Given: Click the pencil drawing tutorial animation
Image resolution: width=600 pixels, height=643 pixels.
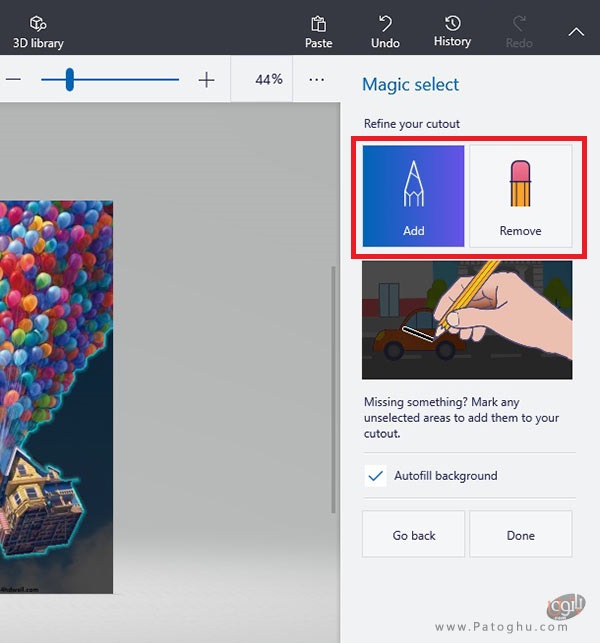Looking at the screenshot, I should click(x=467, y=320).
